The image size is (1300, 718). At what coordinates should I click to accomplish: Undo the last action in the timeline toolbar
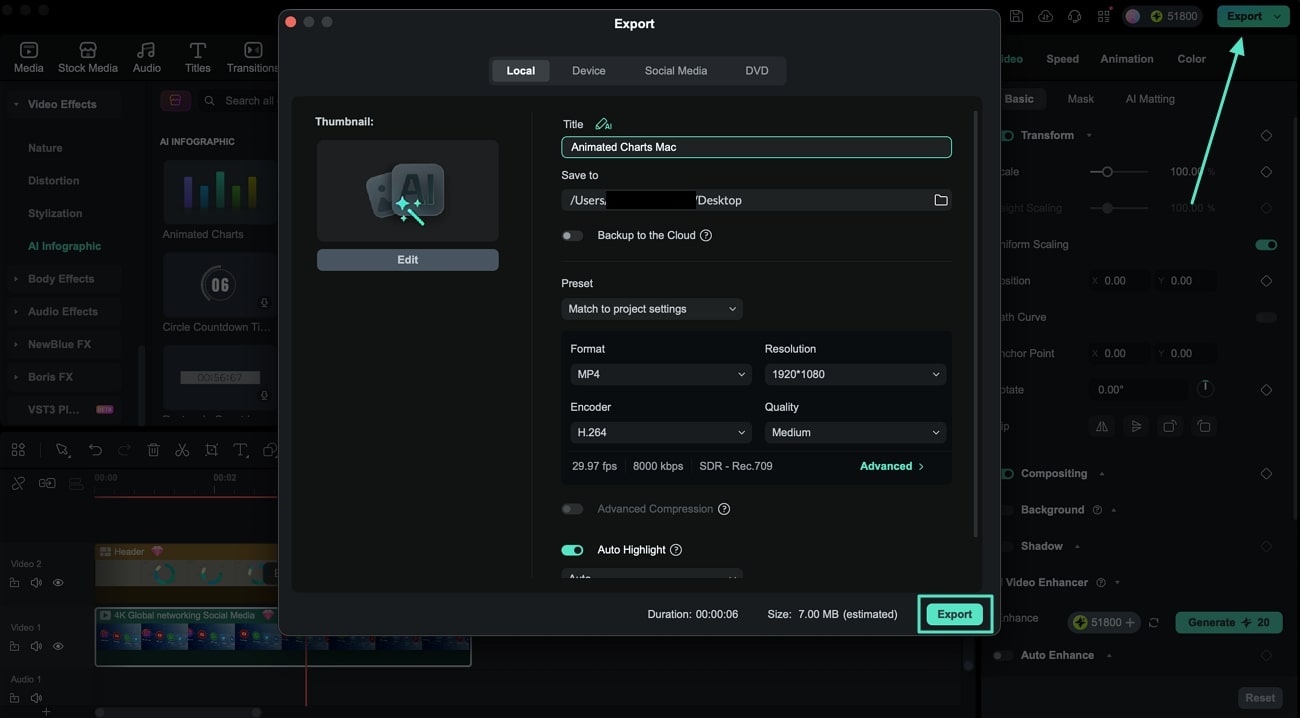pyautogui.click(x=96, y=450)
